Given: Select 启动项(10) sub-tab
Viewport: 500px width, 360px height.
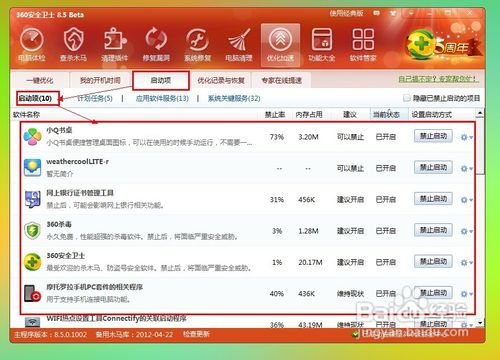Looking at the screenshot, I should (35, 98).
